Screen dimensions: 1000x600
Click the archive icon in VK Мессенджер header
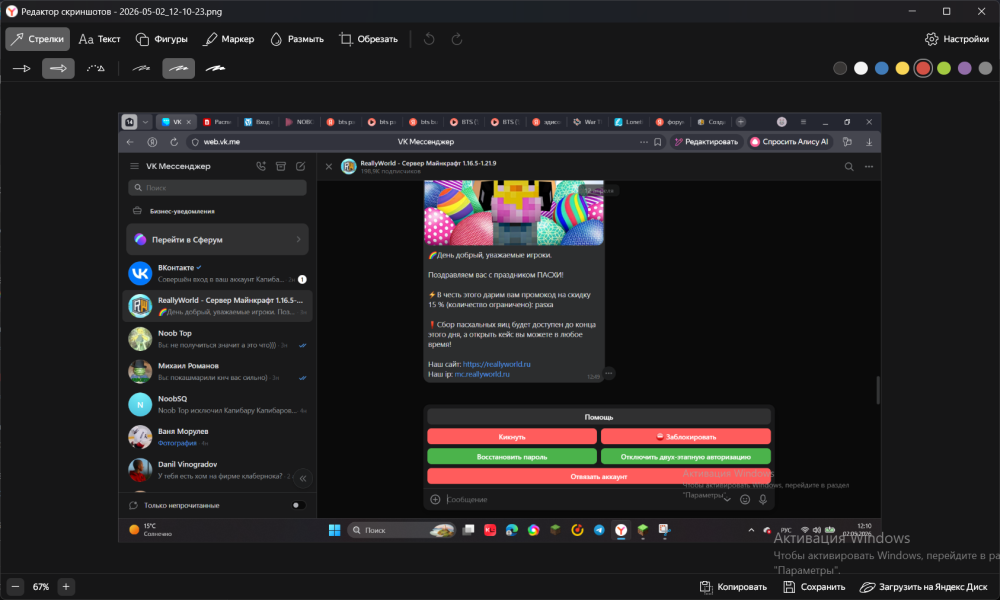(x=281, y=166)
